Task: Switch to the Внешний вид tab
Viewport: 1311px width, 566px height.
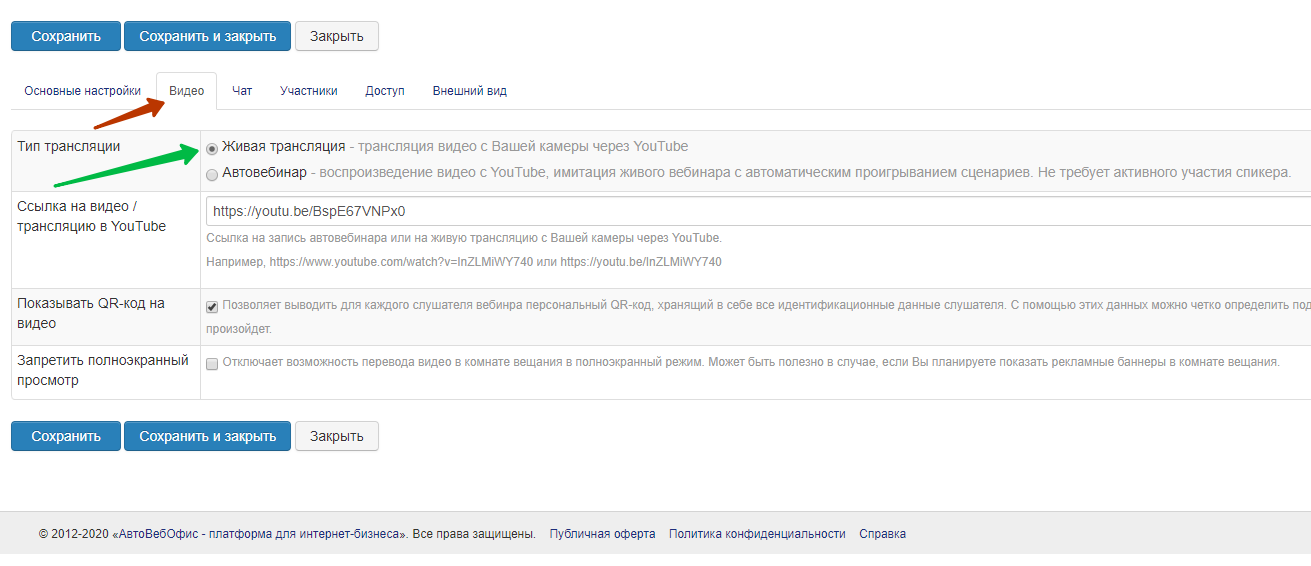Action: (469, 91)
